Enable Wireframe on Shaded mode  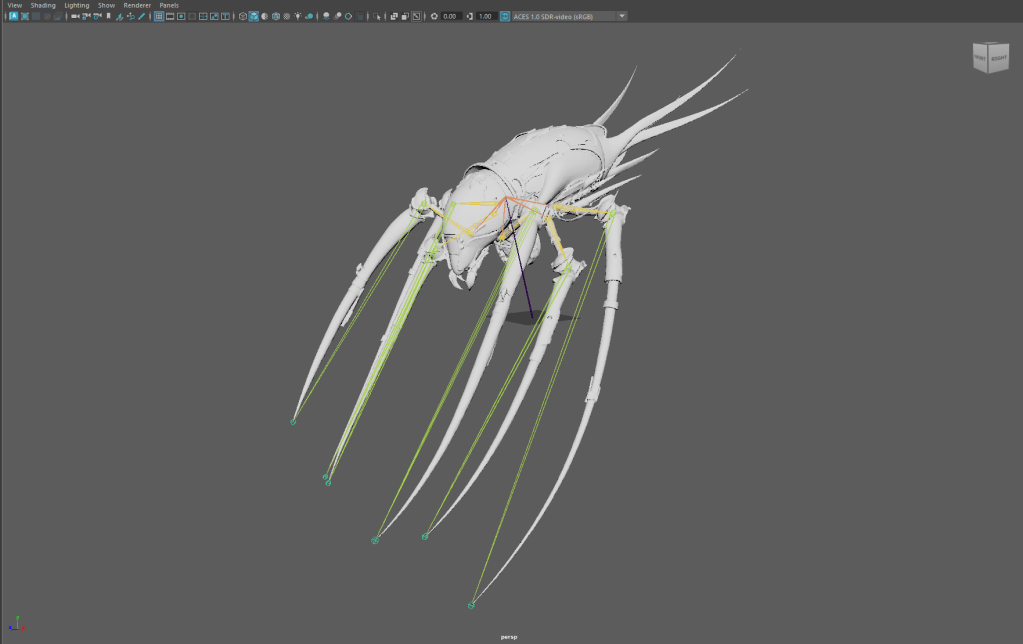[276, 17]
